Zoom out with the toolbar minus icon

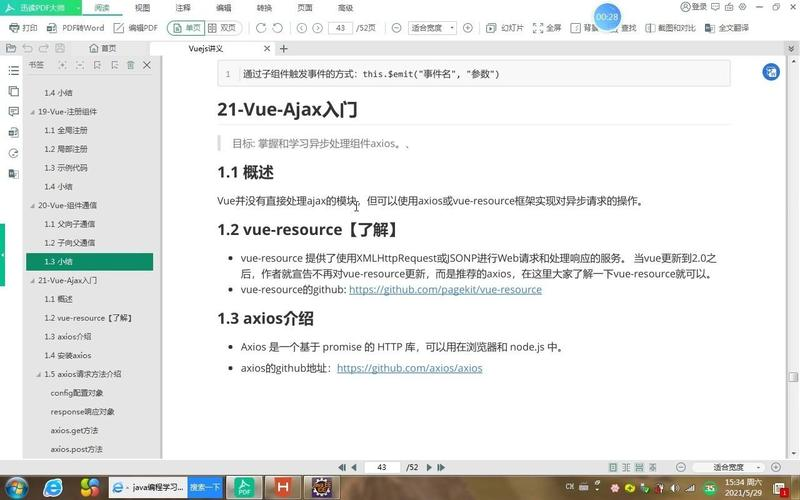click(396, 28)
